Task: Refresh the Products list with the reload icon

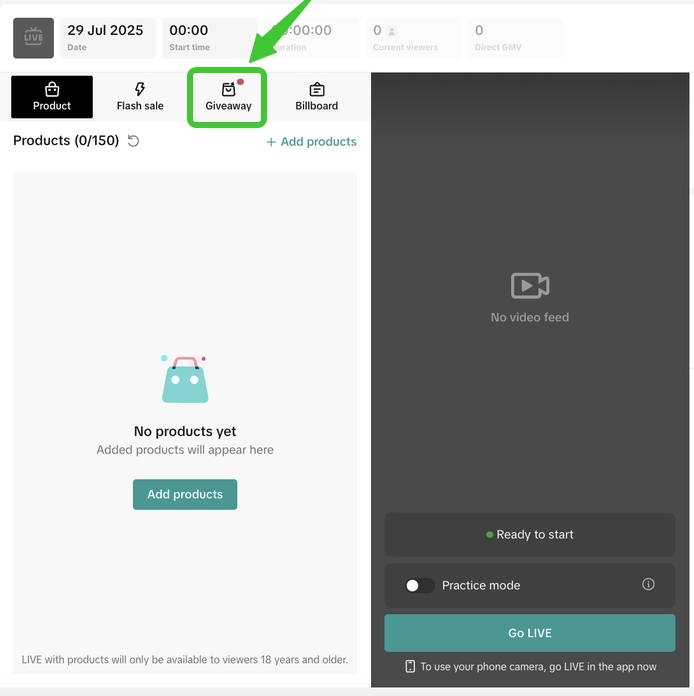Action: tap(133, 141)
